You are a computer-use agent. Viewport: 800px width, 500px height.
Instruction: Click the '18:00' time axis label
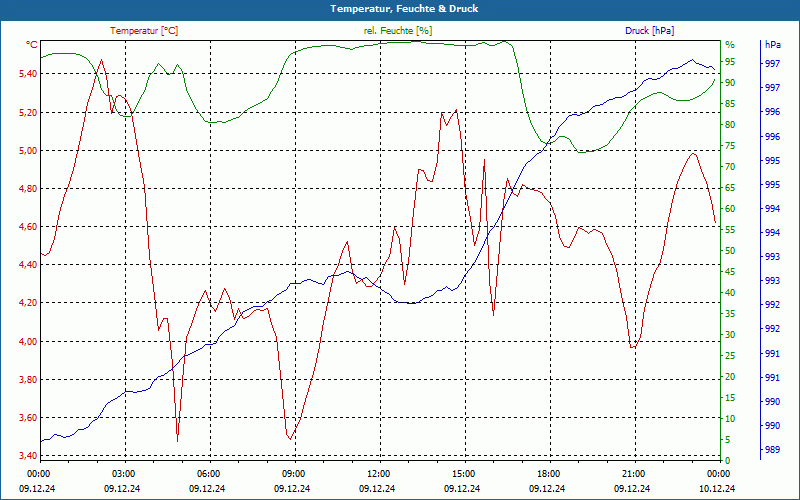549,474
